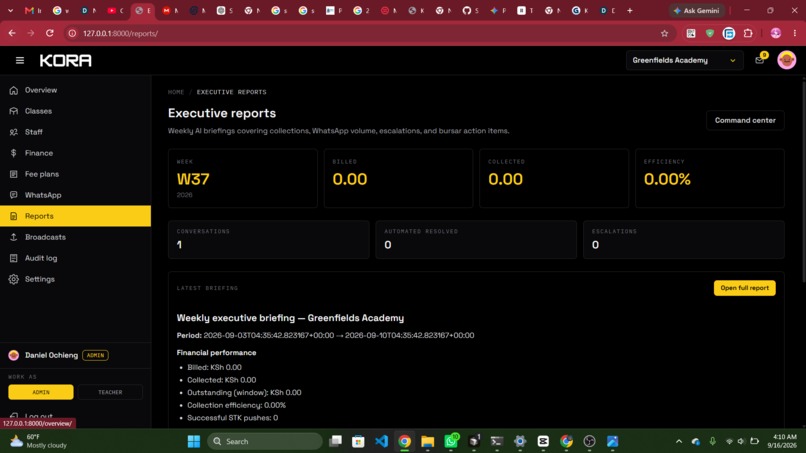Click the Staff people icon
806x453 pixels.
pos(14,132)
